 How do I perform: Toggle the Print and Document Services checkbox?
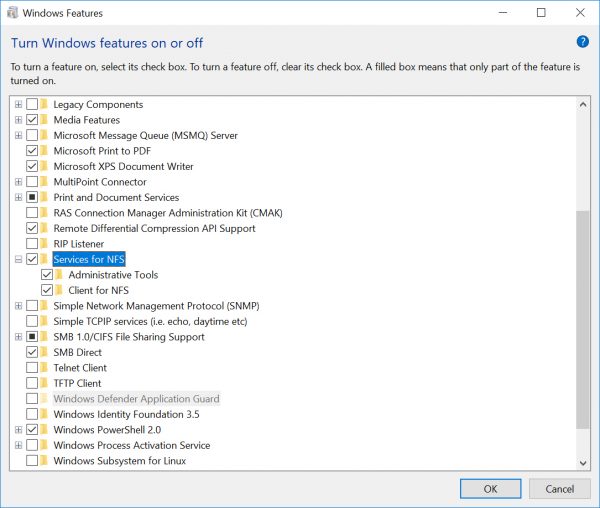[x=32, y=197]
